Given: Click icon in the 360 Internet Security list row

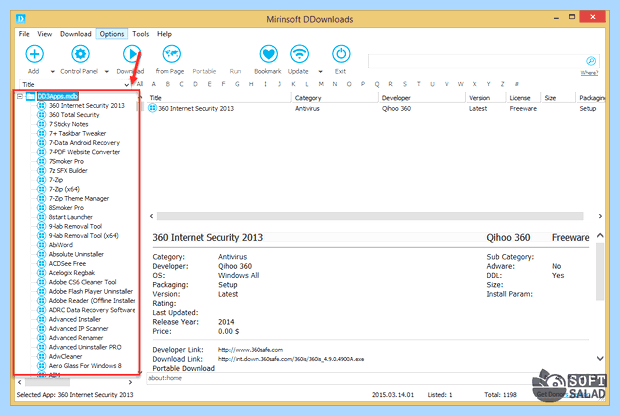Looking at the screenshot, I should pos(152,108).
